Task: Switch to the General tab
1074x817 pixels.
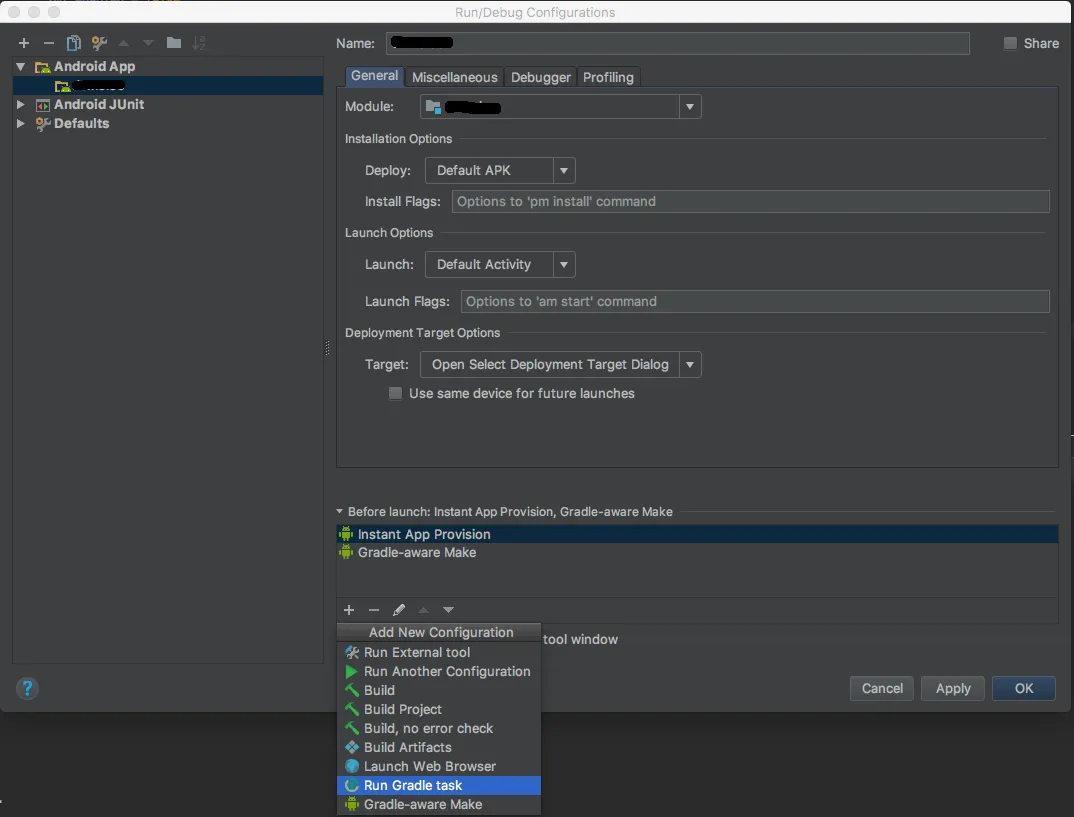Action: point(374,76)
